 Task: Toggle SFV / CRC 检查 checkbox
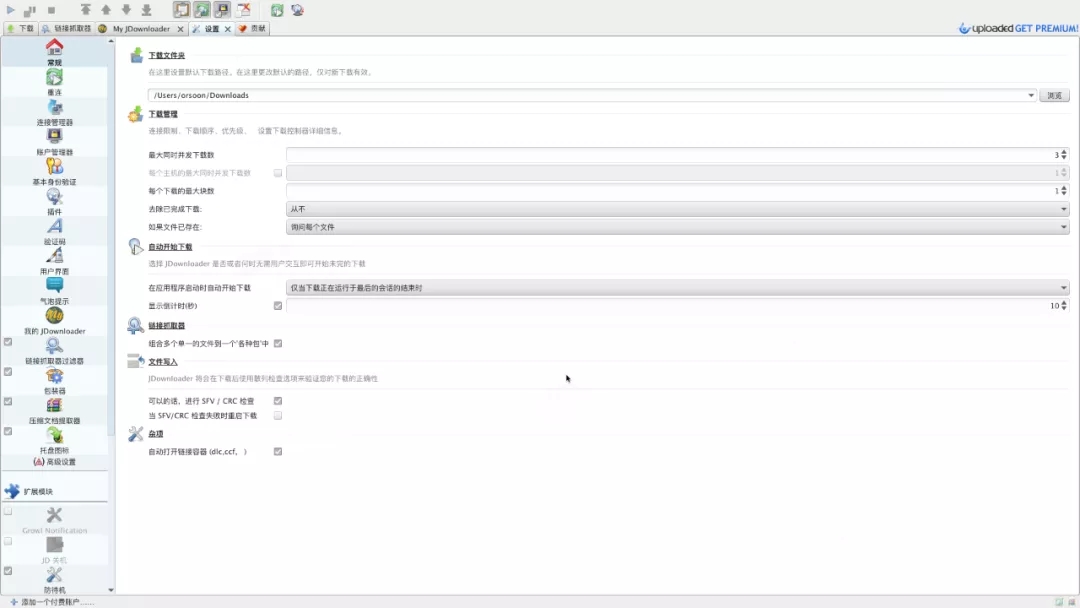[x=278, y=401]
